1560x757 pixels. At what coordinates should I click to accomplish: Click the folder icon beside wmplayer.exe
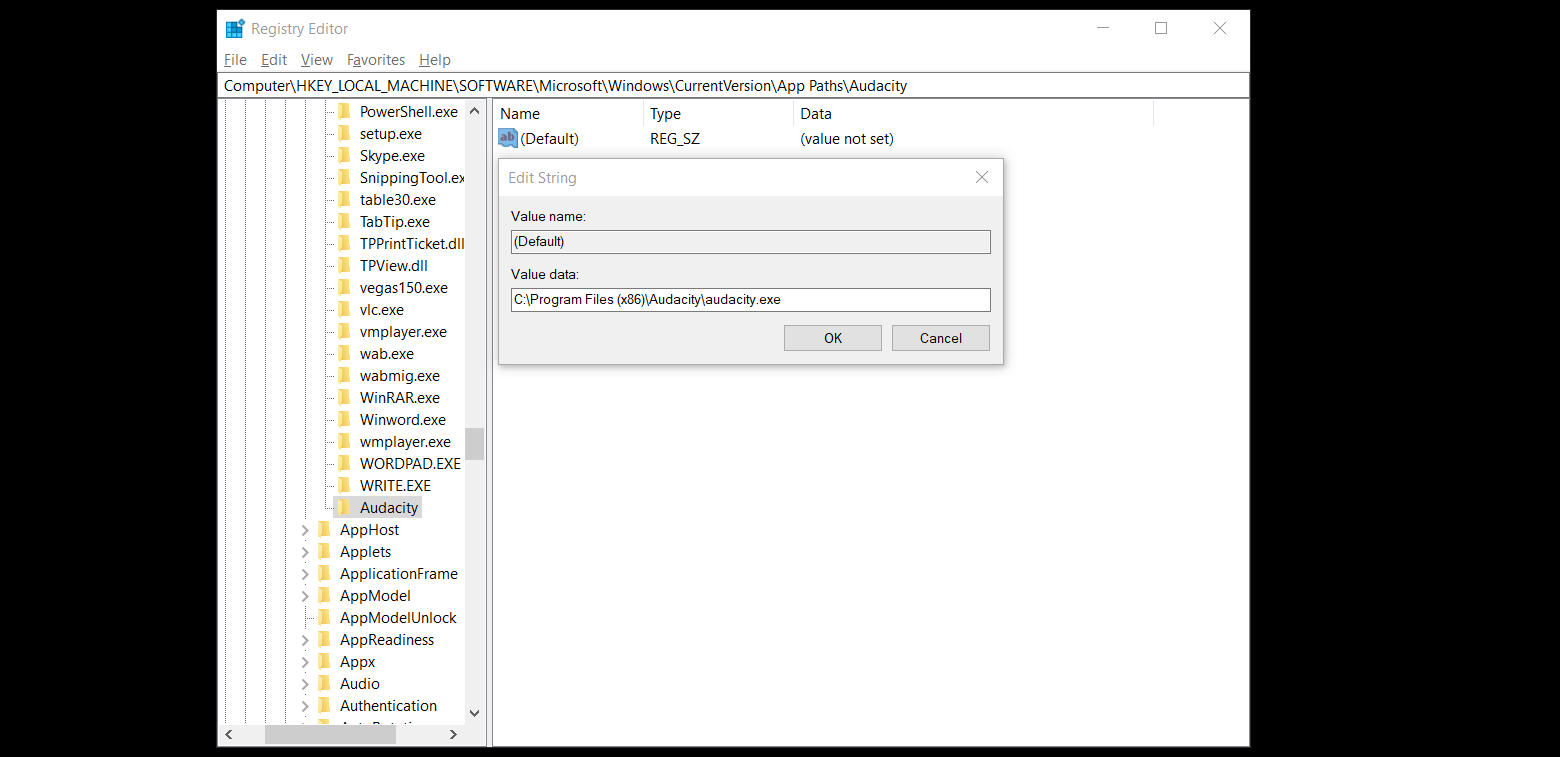344,441
